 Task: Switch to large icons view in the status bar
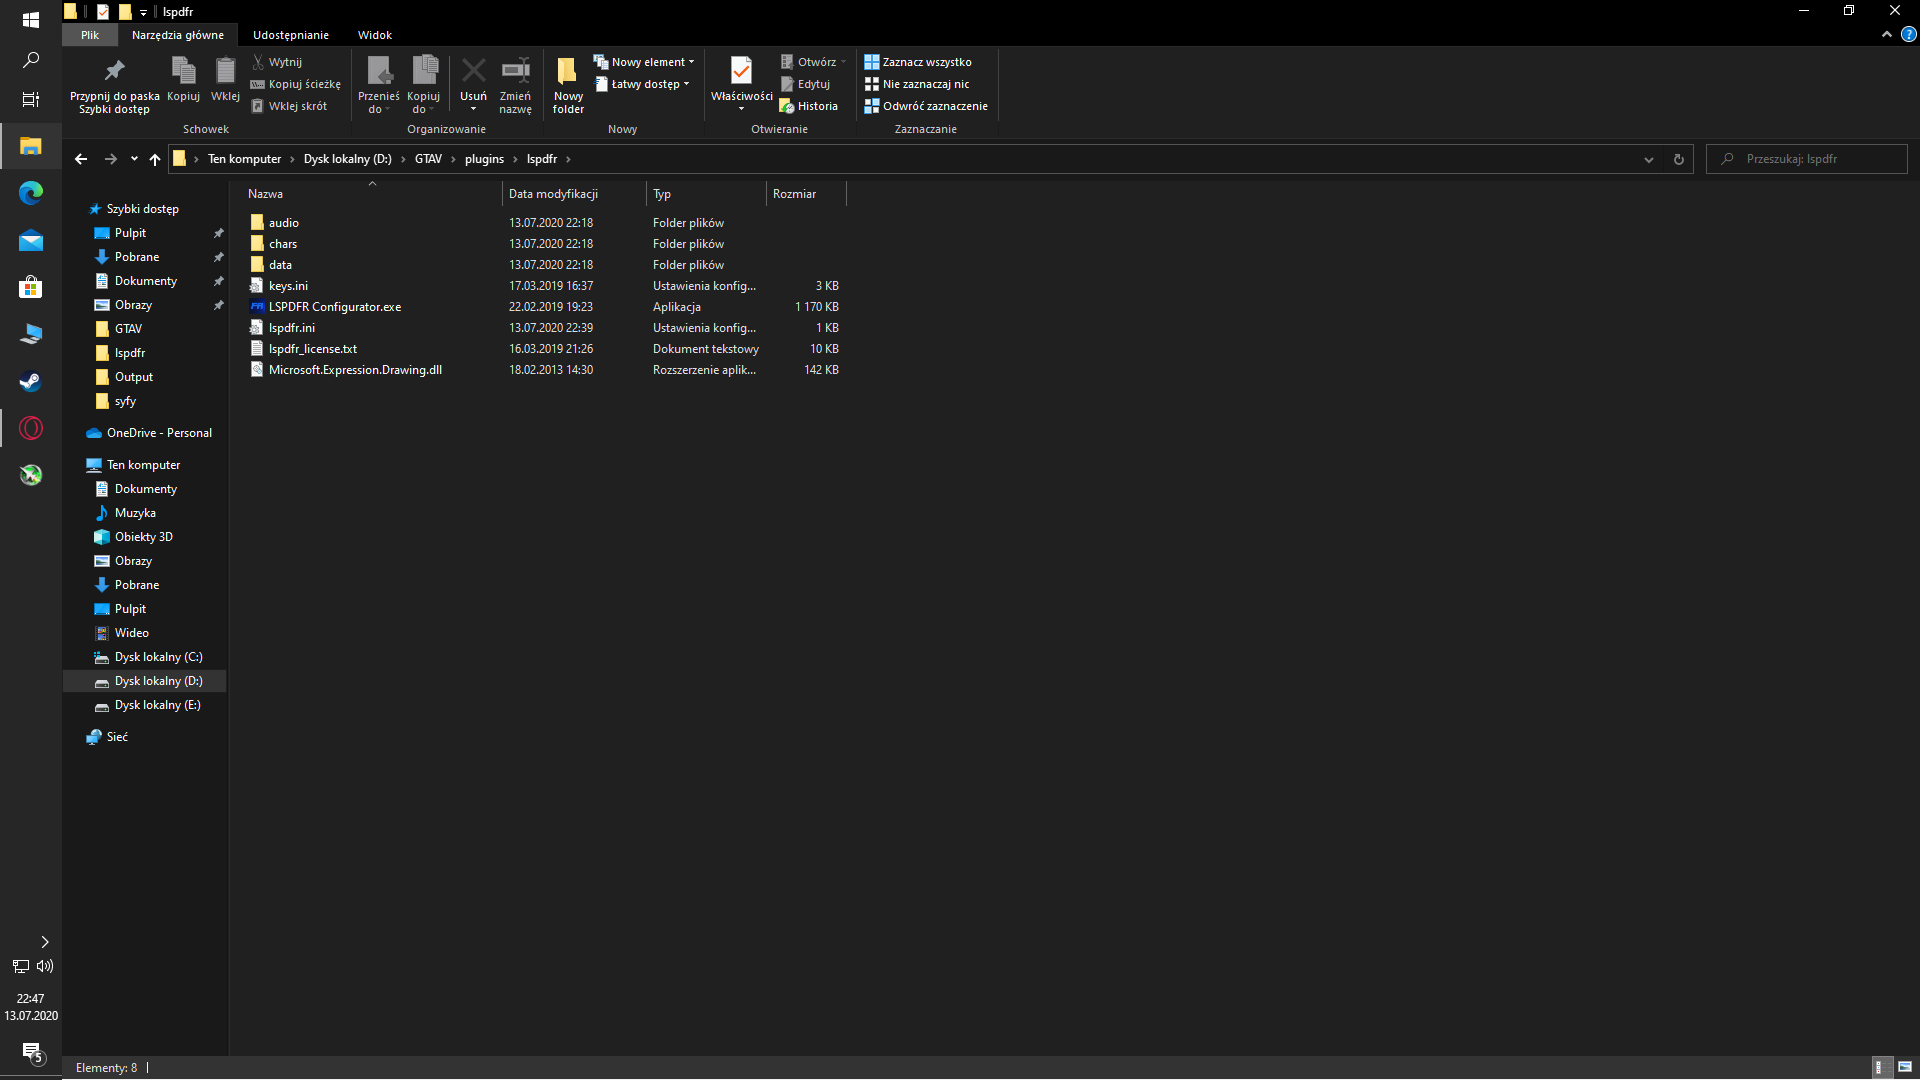tap(1905, 1067)
